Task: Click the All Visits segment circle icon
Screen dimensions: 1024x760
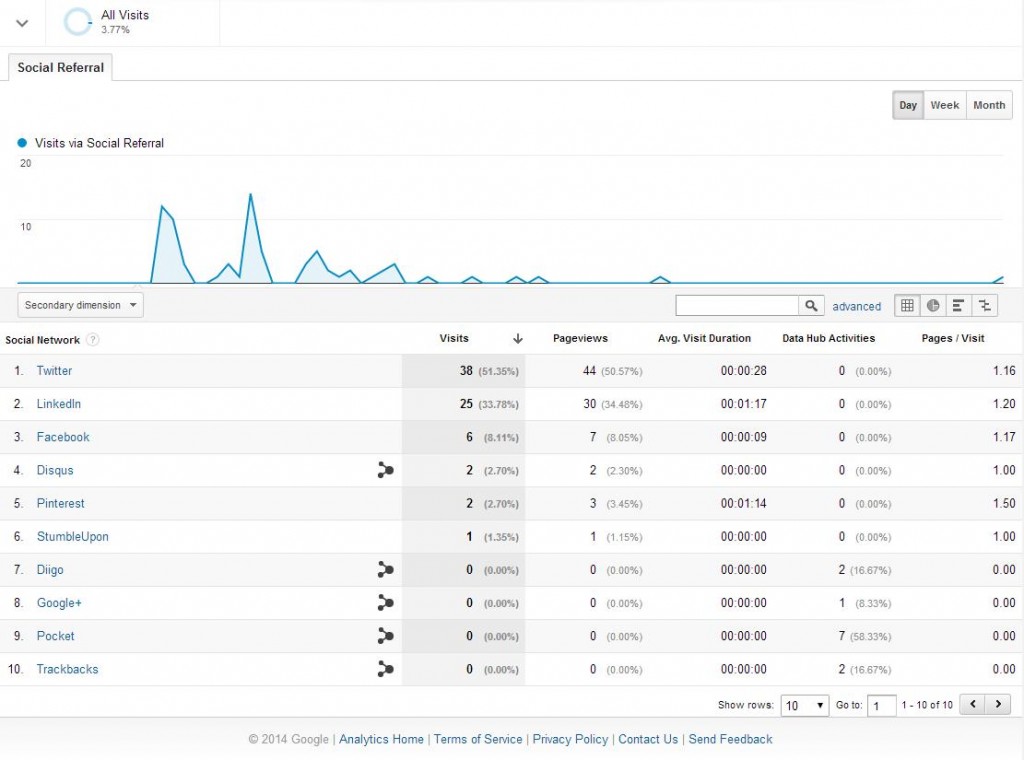Action: pyautogui.click(x=78, y=22)
